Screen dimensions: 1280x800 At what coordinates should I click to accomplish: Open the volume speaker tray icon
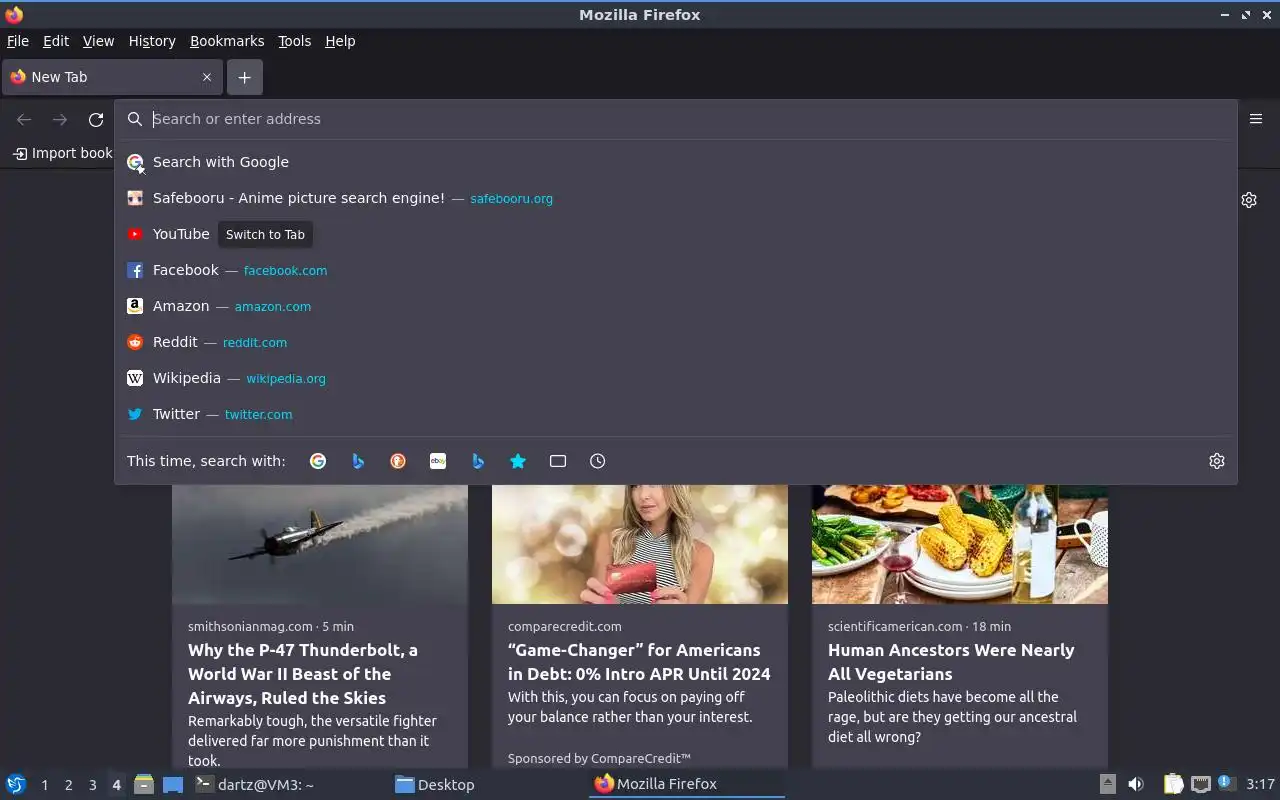tap(1136, 784)
